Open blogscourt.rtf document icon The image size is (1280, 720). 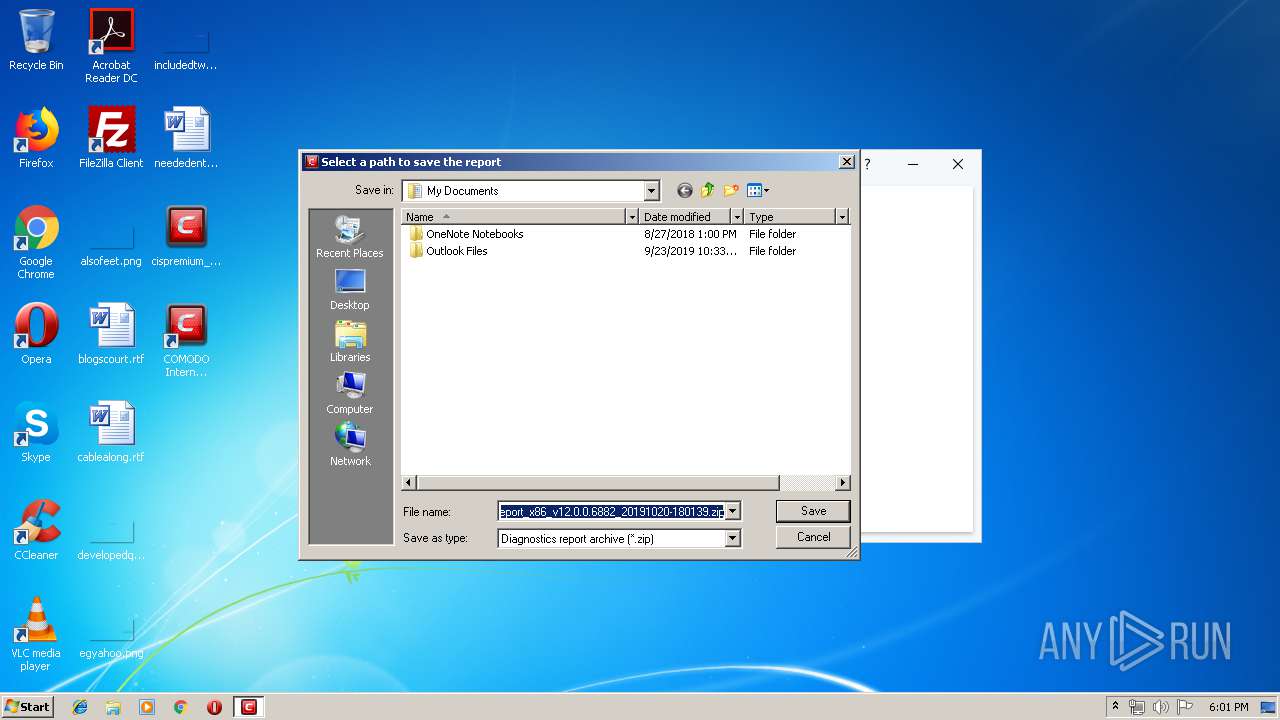click(111, 334)
